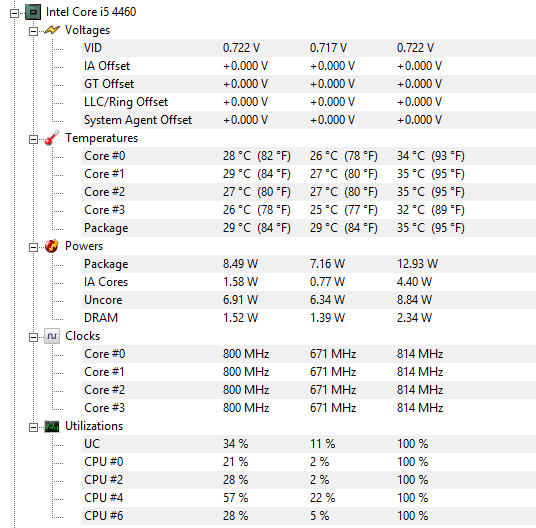536x528 pixels.
Task: Select the DRAM power row
Action: (309, 318)
